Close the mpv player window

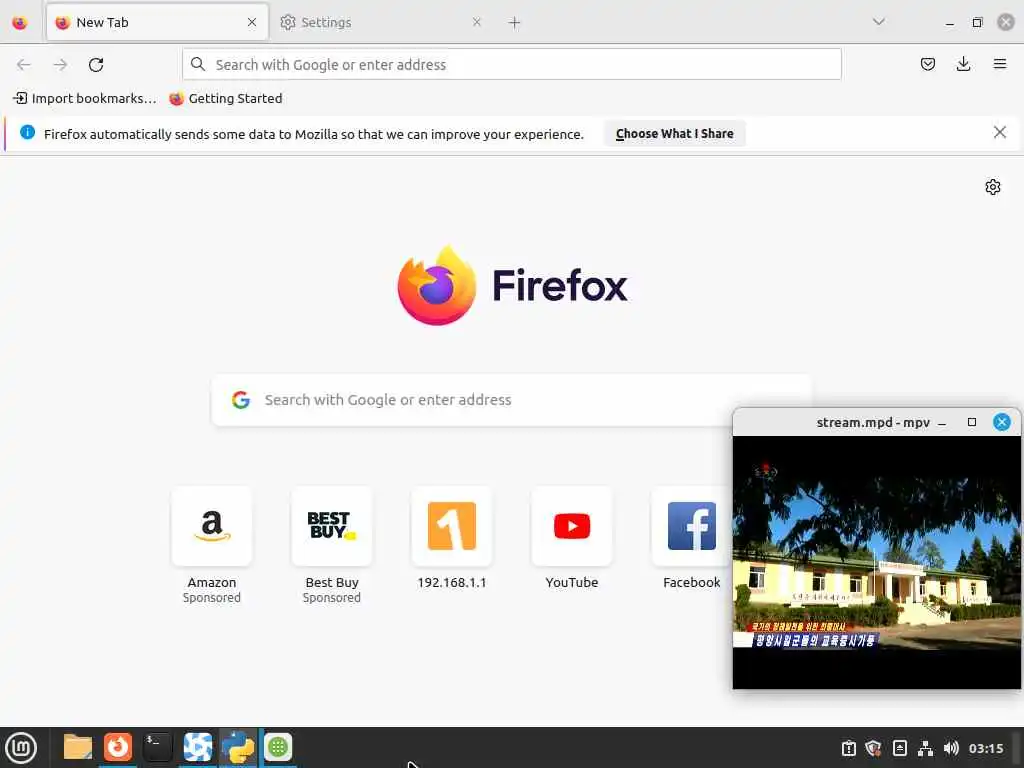pos(1001,423)
